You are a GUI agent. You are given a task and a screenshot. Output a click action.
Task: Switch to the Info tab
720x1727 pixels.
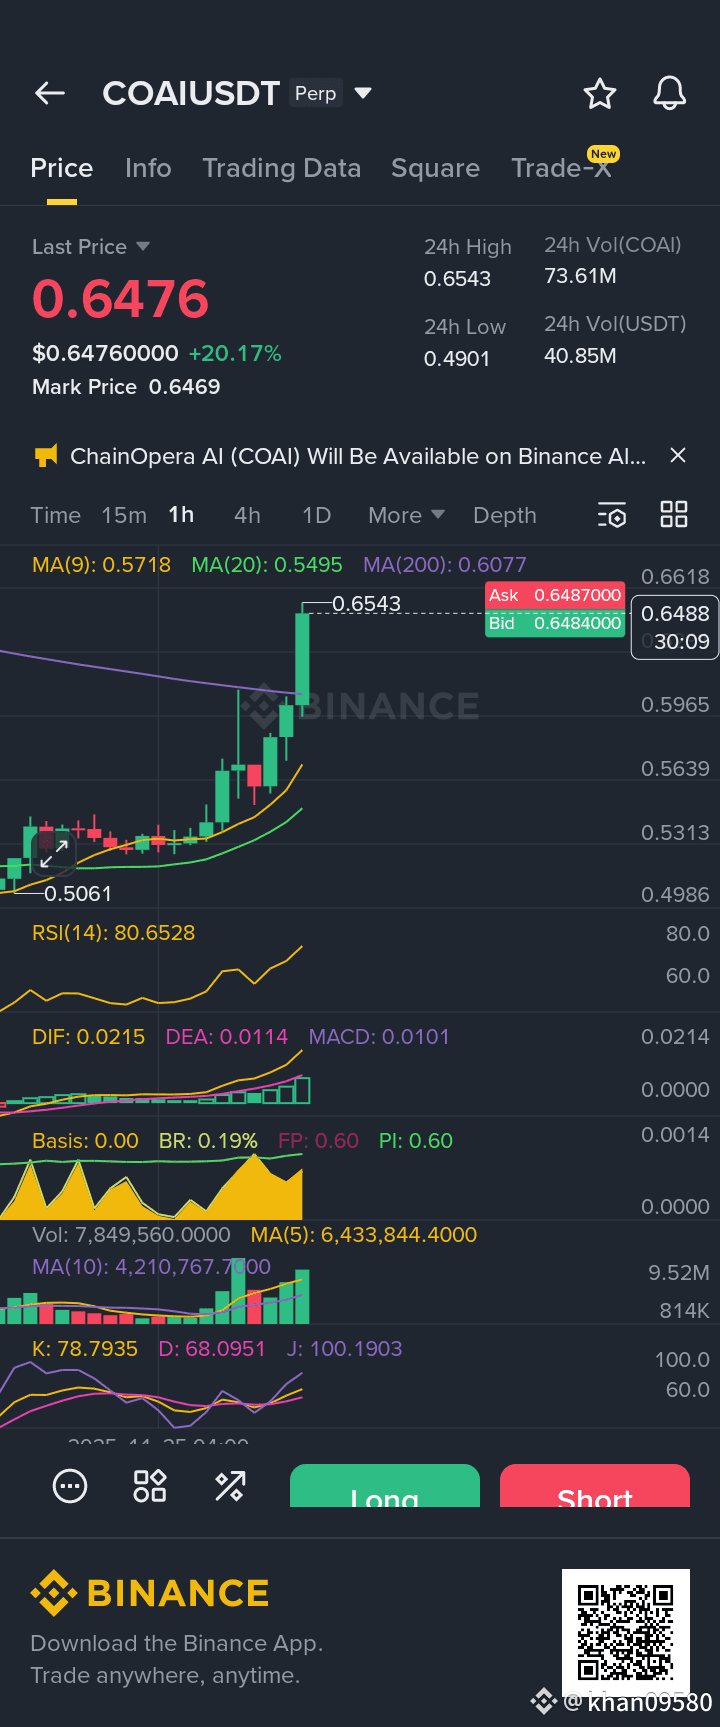point(148,168)
